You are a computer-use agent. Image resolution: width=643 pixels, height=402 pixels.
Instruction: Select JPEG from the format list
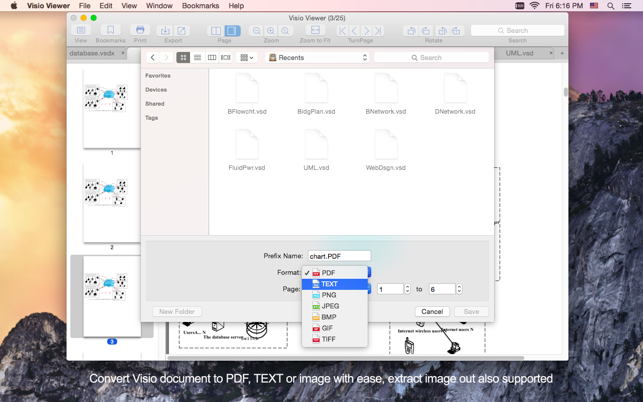pos(330,306)
